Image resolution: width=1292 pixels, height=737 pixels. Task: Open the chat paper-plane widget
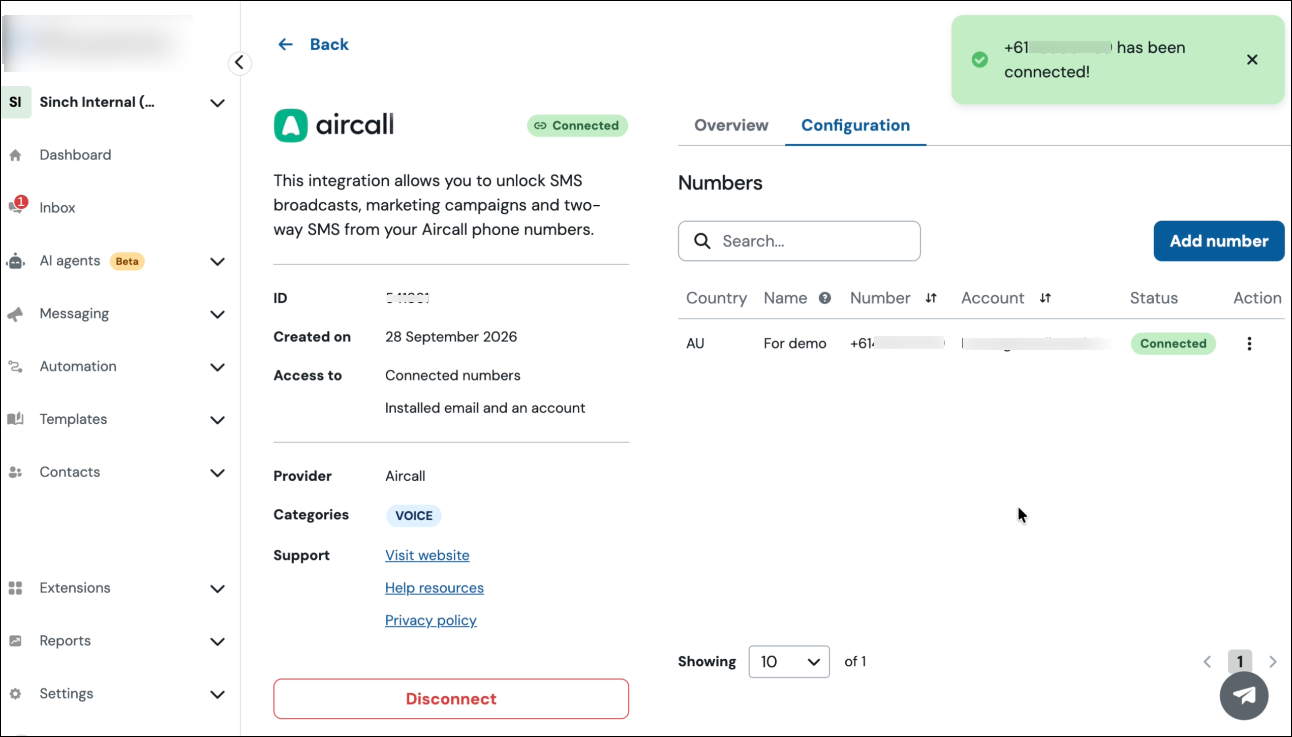tap(1244, 695)
